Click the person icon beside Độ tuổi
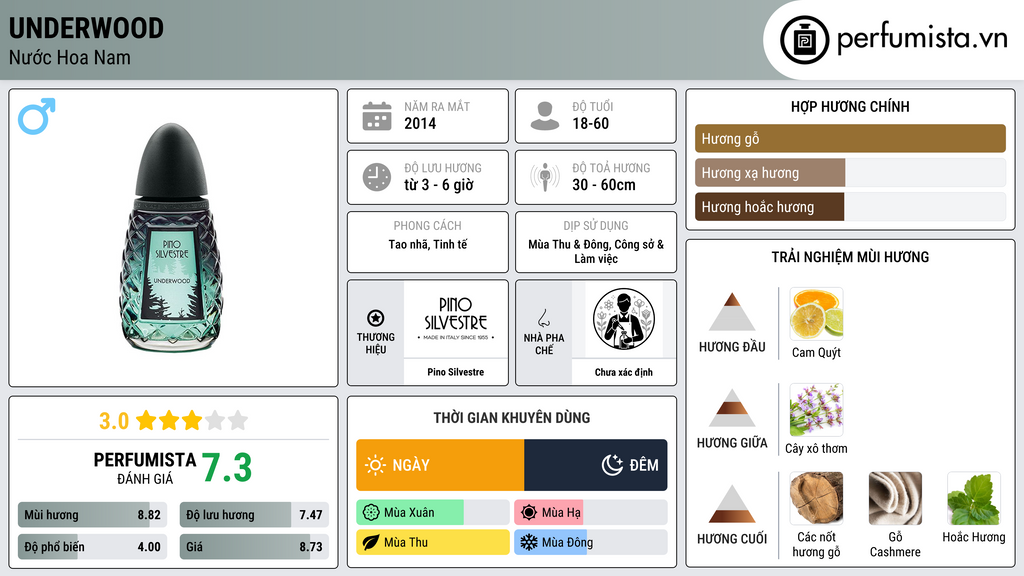 pyautogui.click(x=545, y=116)
